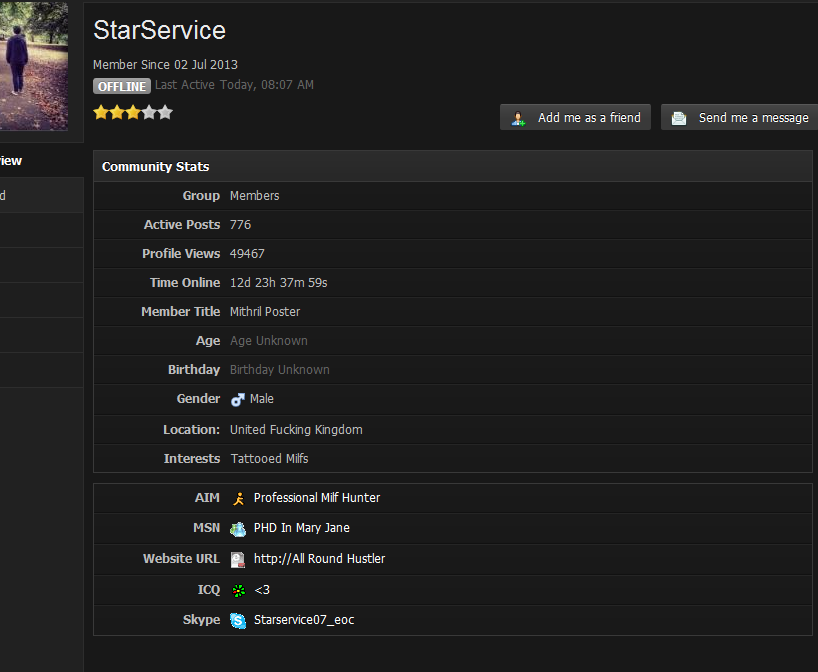Click the Add me as a friend button
Screen dimensions: 818x672
(575, 117)
